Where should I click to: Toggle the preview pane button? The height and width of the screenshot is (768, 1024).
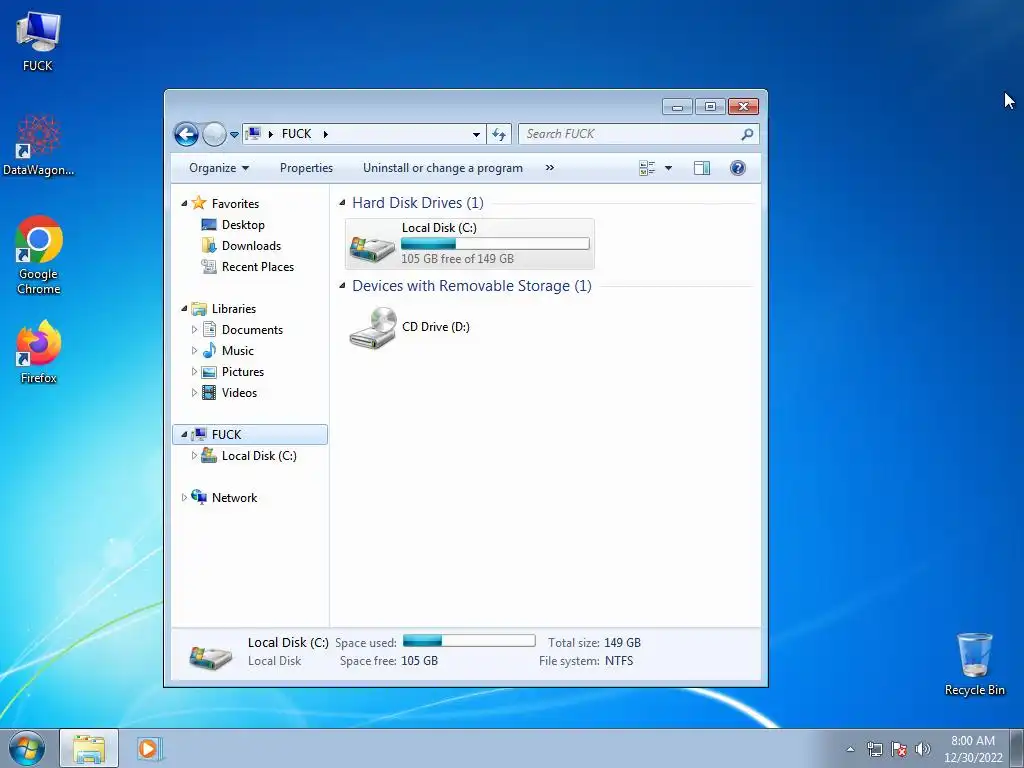click(702, 168)
